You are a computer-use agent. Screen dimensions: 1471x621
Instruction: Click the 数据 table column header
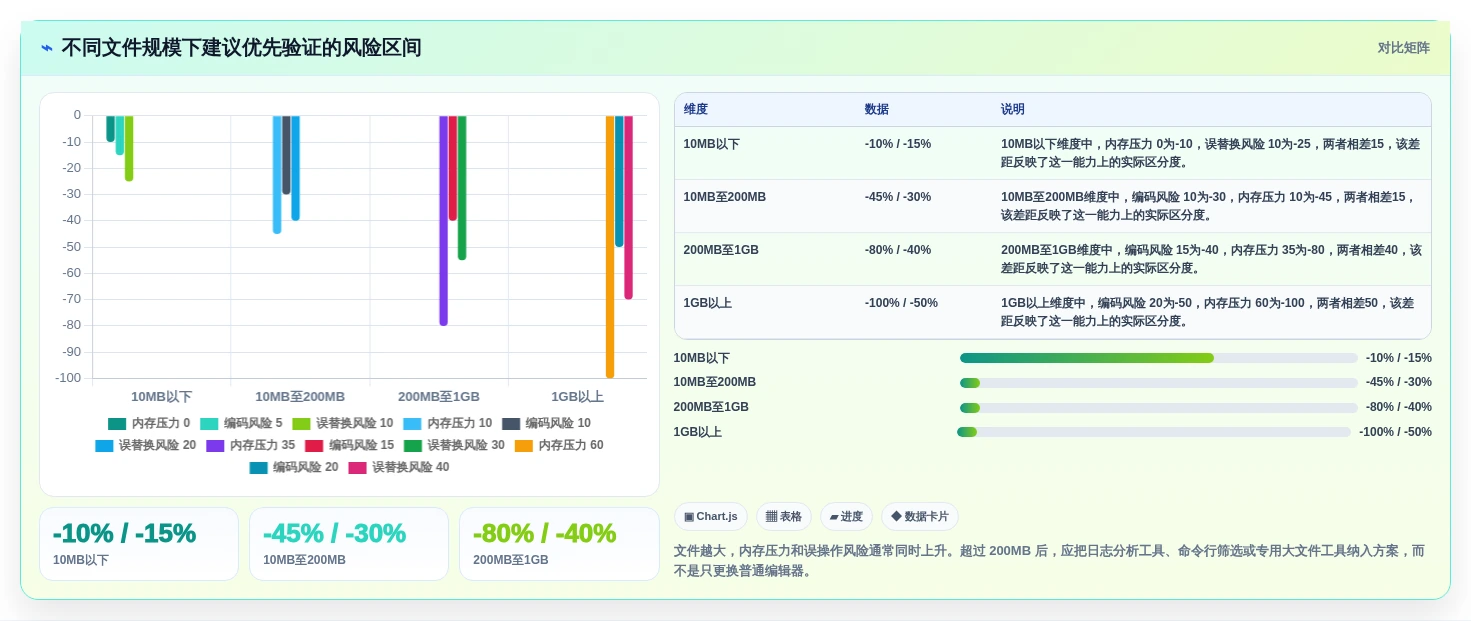point(877,110)
